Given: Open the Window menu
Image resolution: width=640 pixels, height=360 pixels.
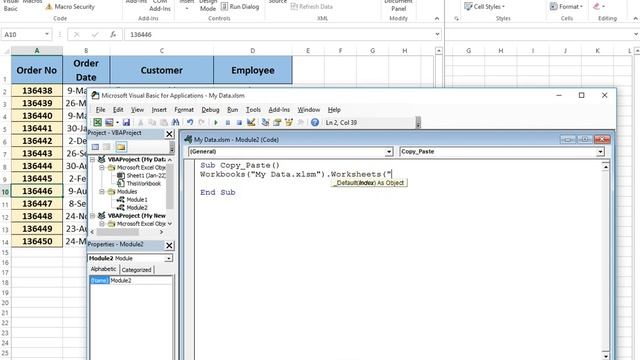Looking at the screenshot, I should pyautogui.click(x=309, y=110).
